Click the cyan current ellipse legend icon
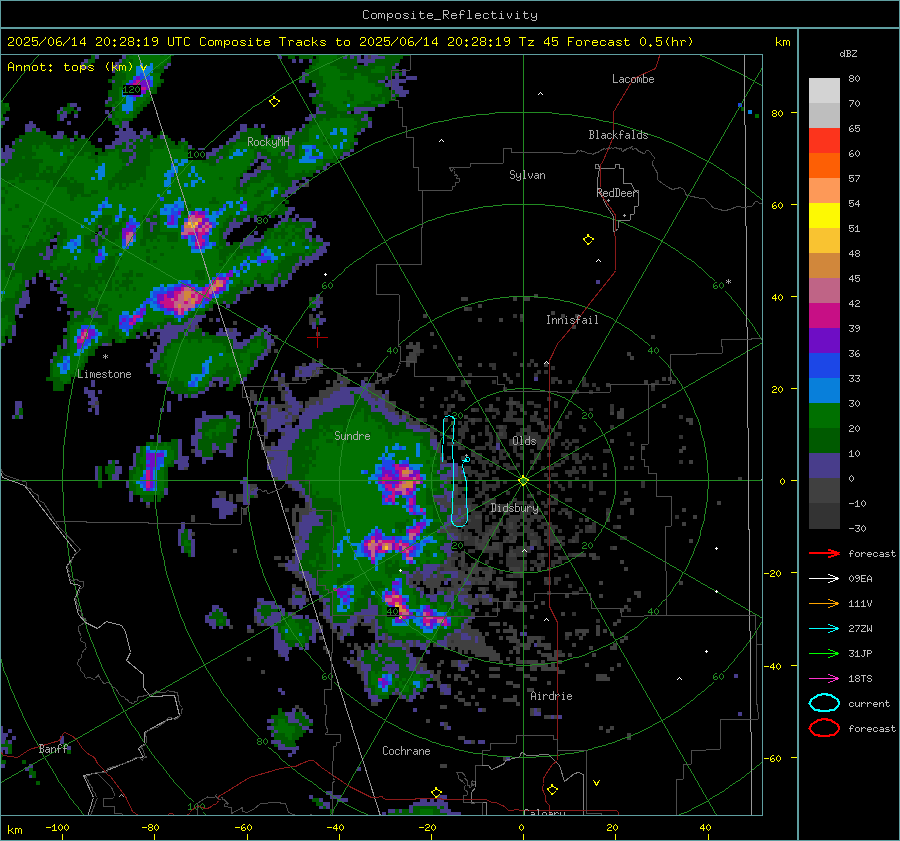This screenshot has height=841, width=900. point(824,703)
